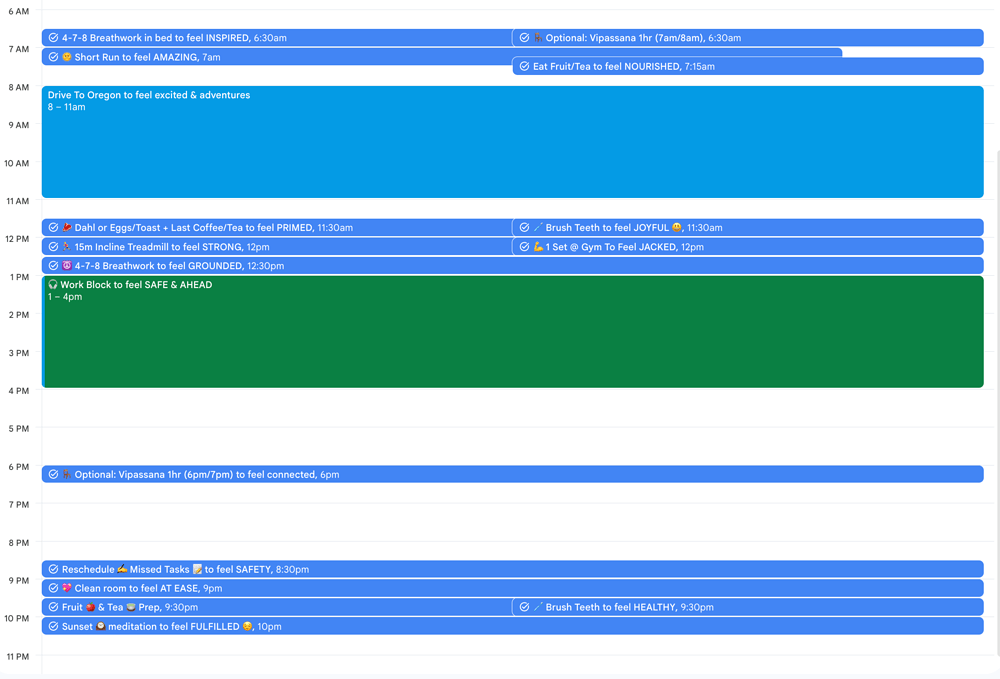Open Short Run to feel AMAZING task

point(277,57)
